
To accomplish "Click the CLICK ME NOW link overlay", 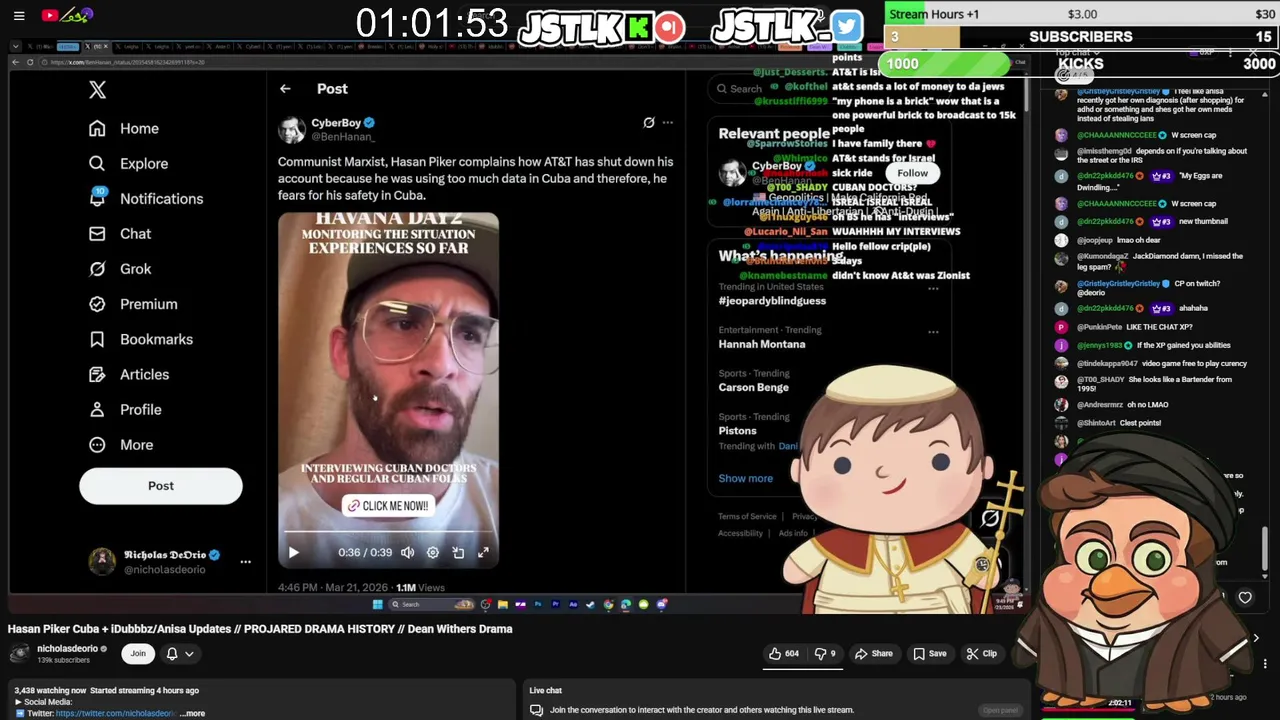I will (388, 506).
